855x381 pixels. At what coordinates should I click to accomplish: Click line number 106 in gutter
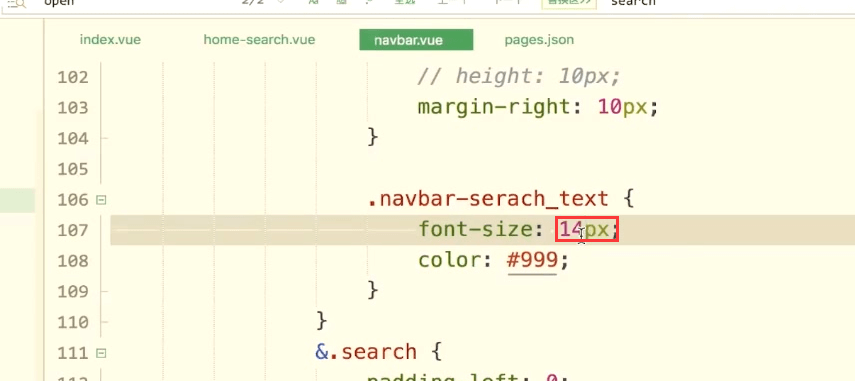point(73,199)
